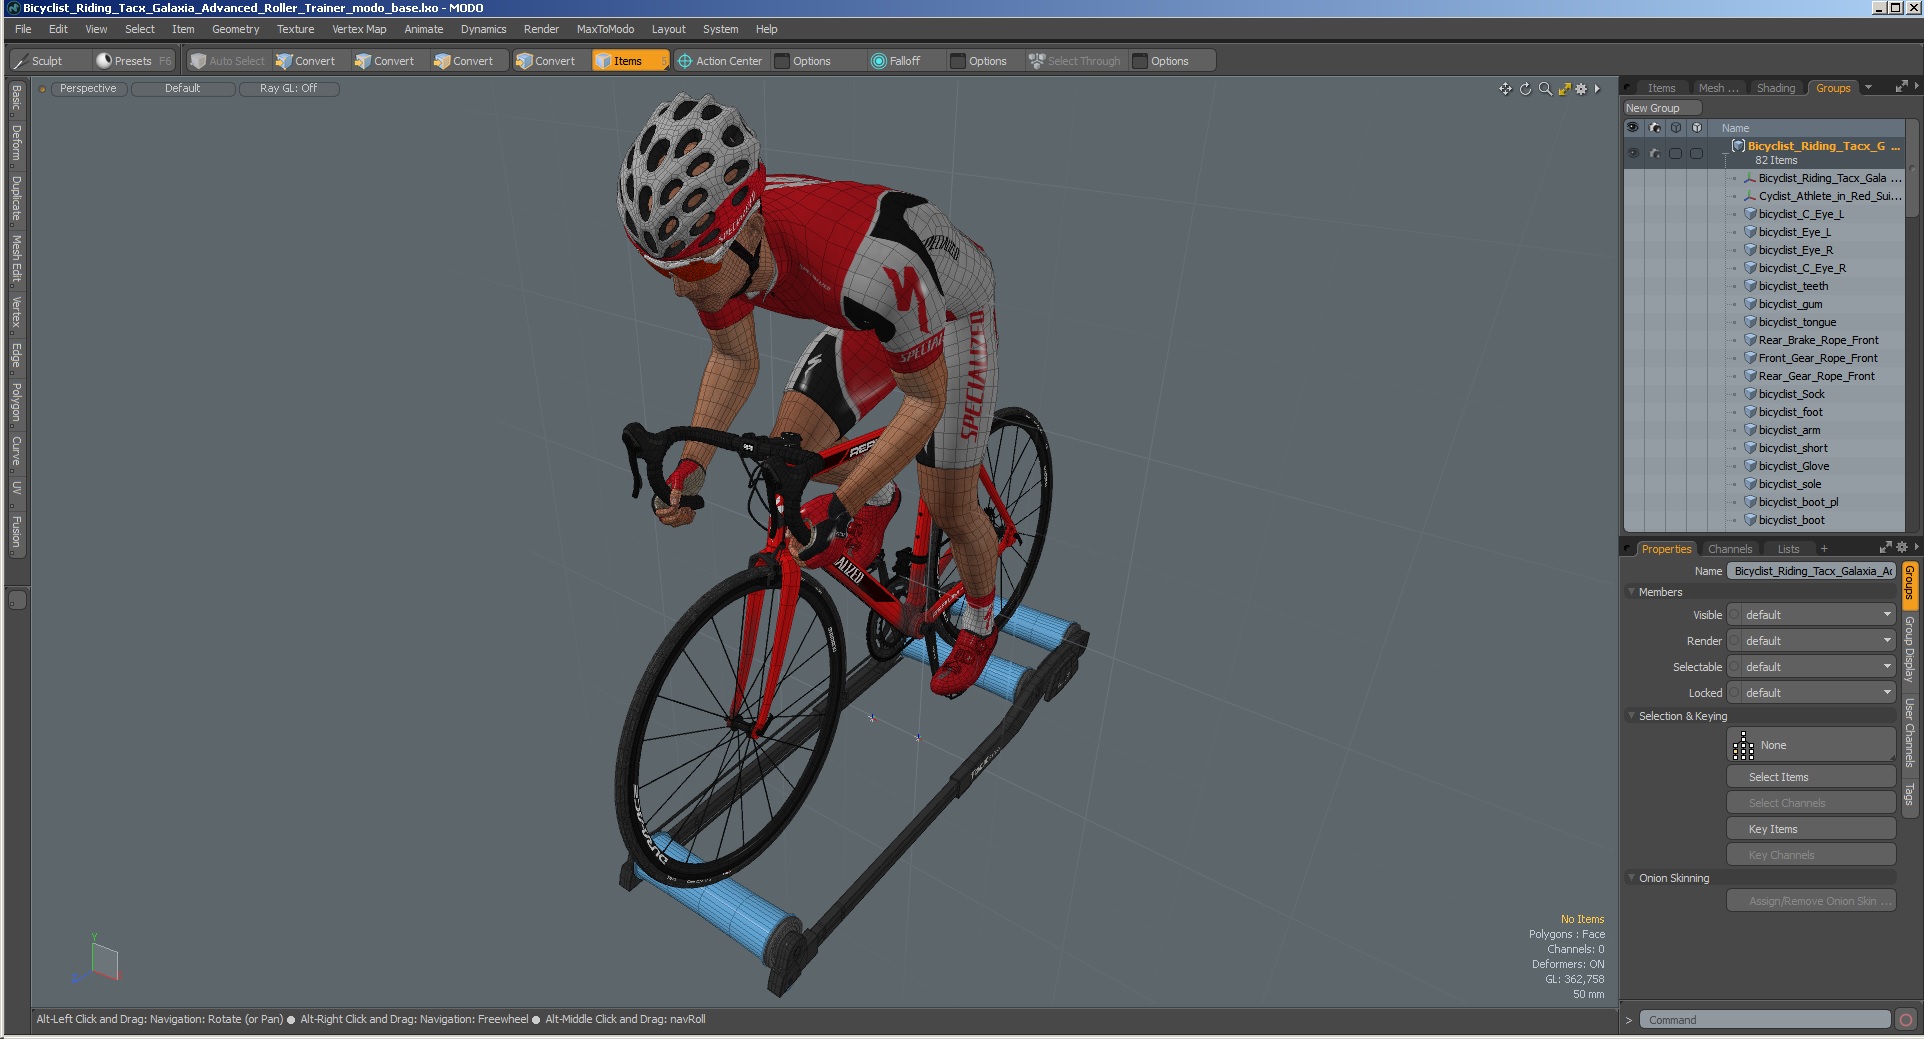The width and height of the screenshot is (1924, 1039).
Task: Click the Key Items button
Action: point(1811,829)
